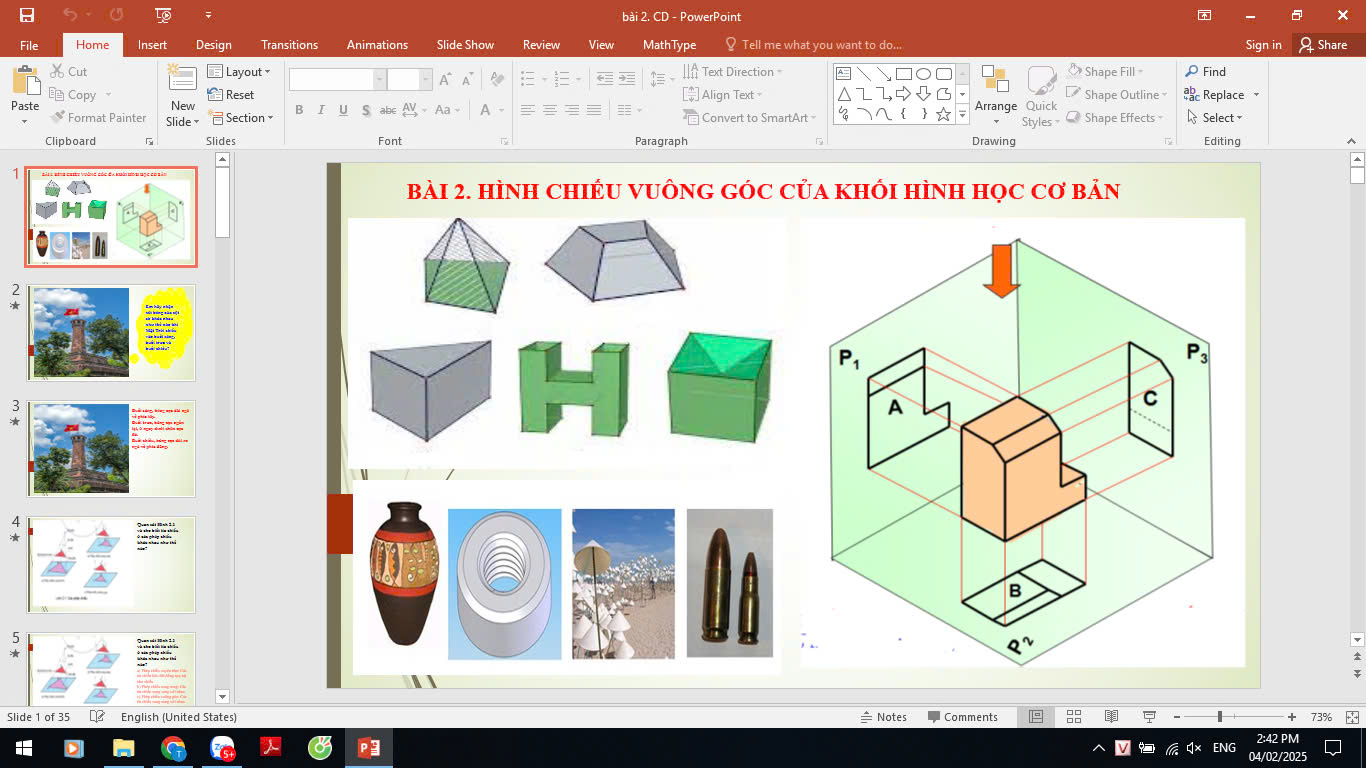
Task: Pick the oval shape from the Drawing gallery
Action: click(x=923, y=74)
